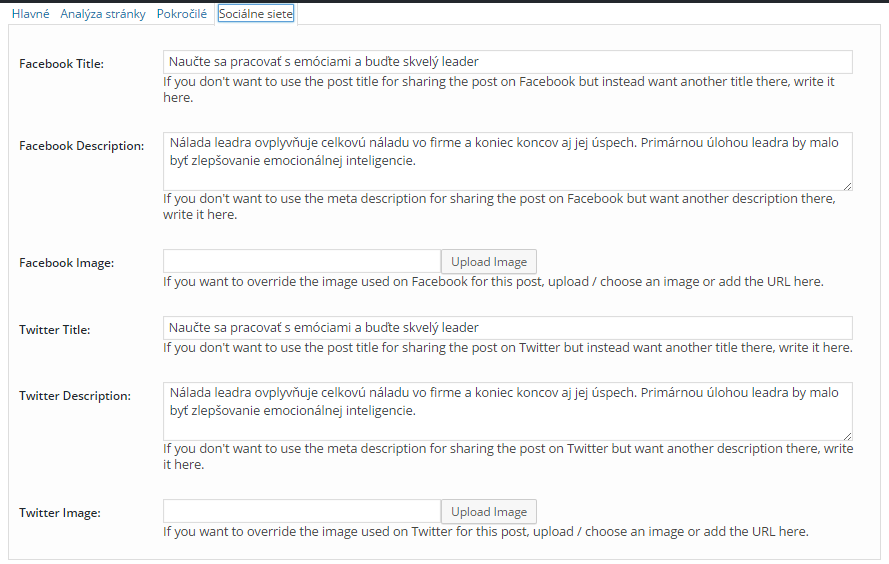Click the Facebook Image label
Screen dimensions: 889x564
[67, 263]
